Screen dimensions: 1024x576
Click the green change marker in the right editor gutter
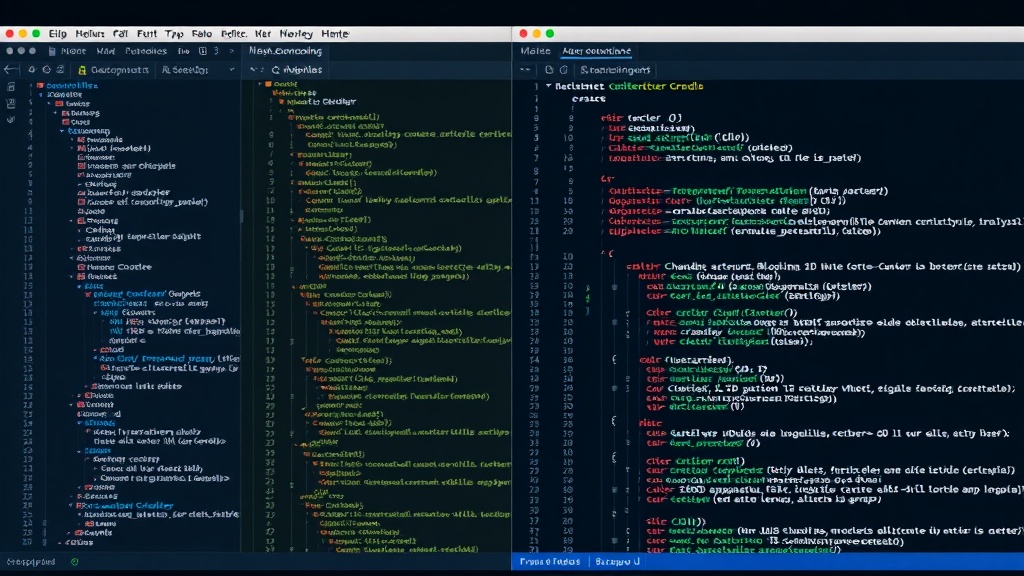click(x=587, y=298)
